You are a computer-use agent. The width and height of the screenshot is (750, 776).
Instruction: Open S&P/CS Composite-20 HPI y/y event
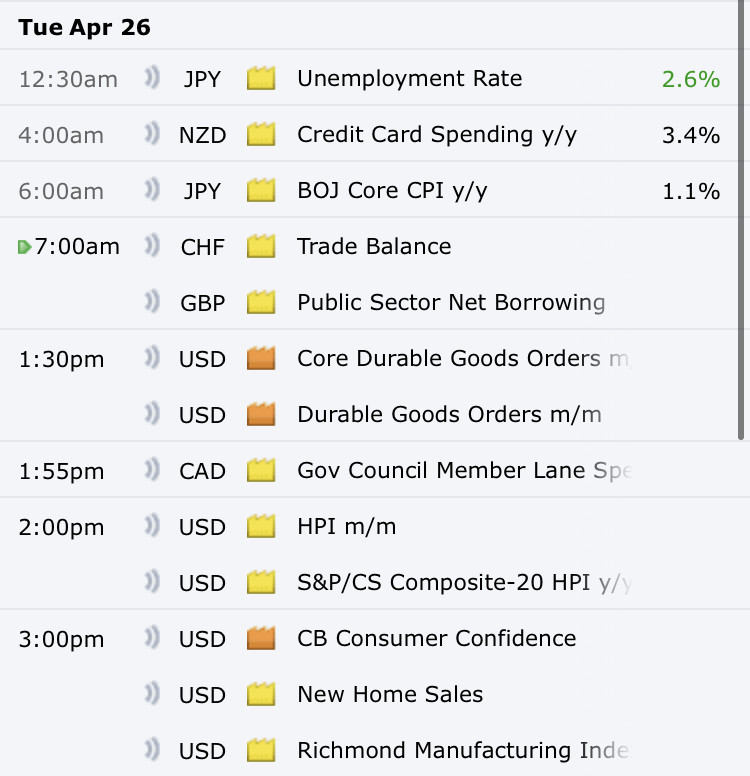pyautogui.click(x=462, y=582)
